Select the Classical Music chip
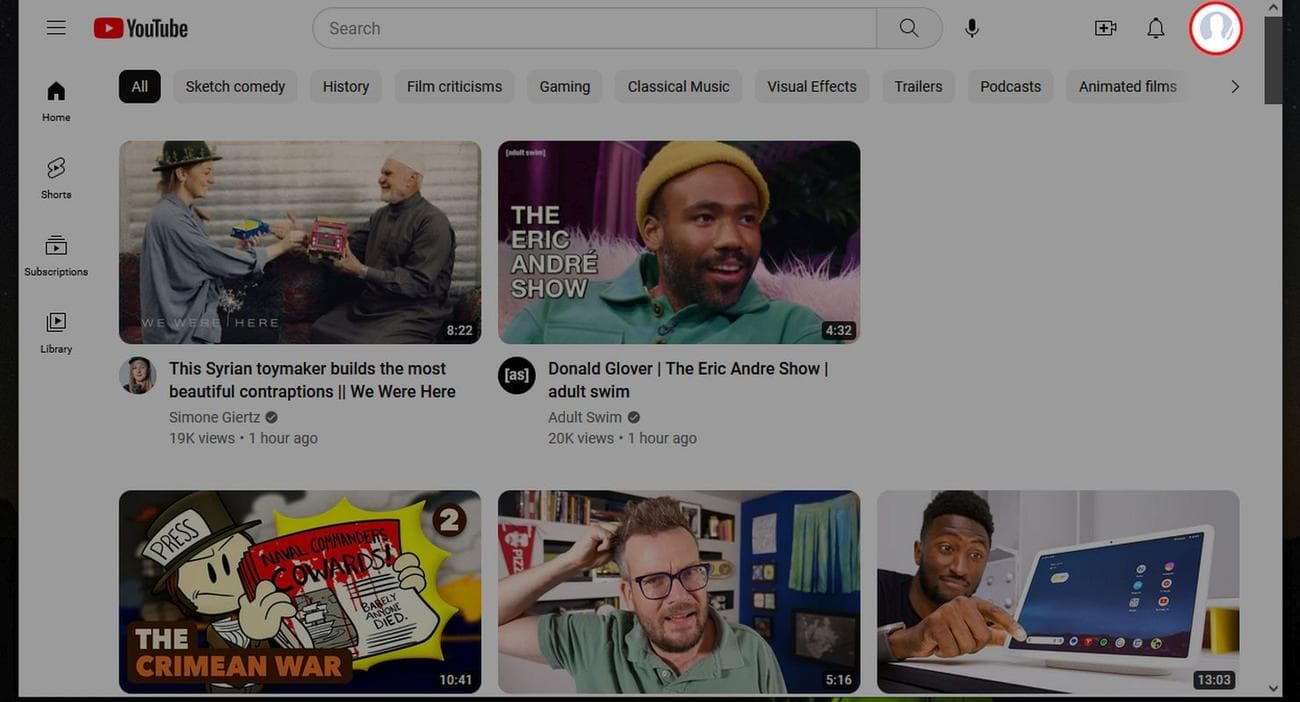This screenshot has height=702, width=1300. coord(678,87)
